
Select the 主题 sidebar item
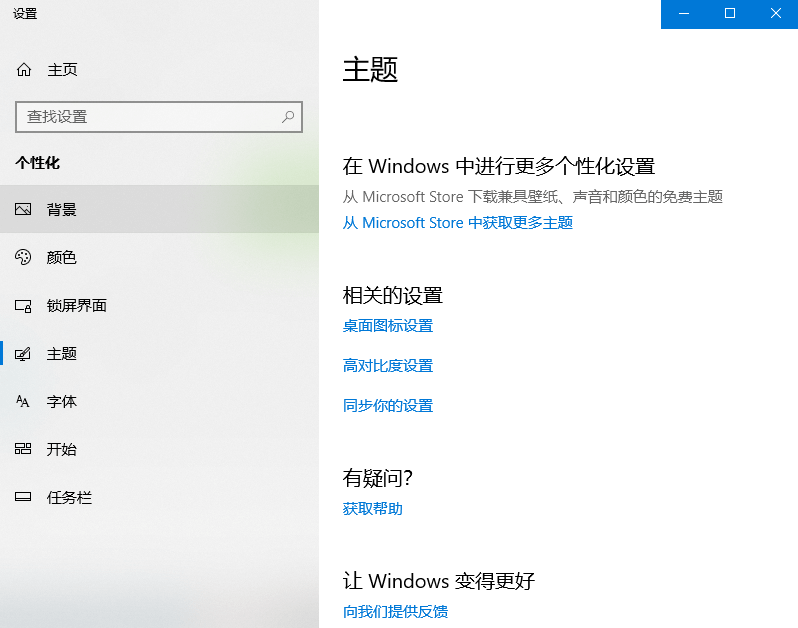(x=159, y=353)
